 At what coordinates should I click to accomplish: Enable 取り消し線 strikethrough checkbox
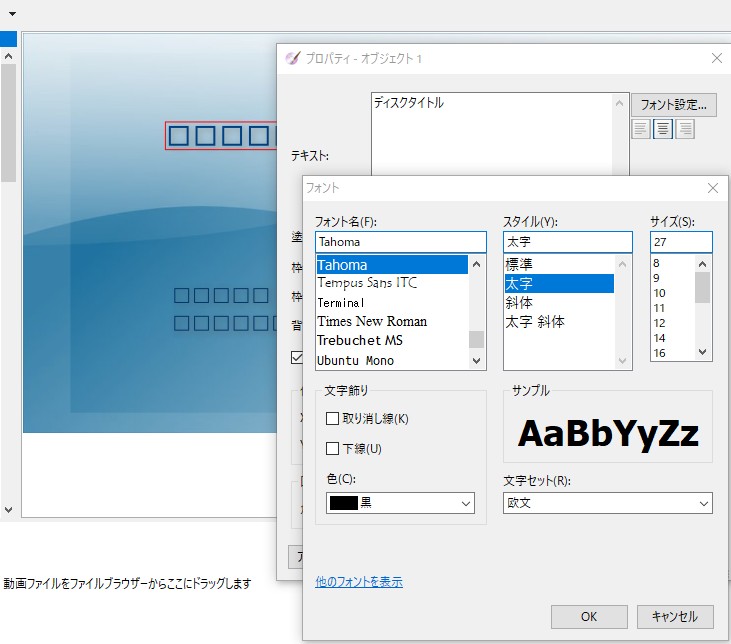point(332,418)
